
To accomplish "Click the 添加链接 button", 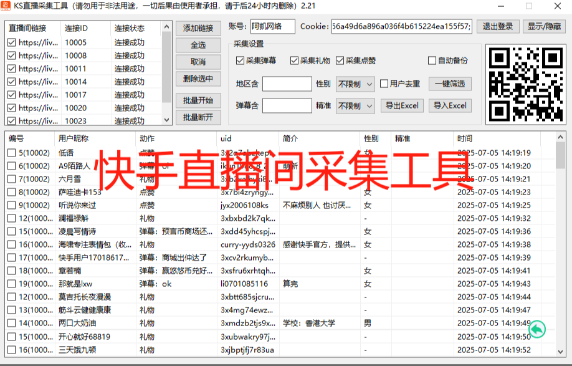I will click(x=198, y=28).
